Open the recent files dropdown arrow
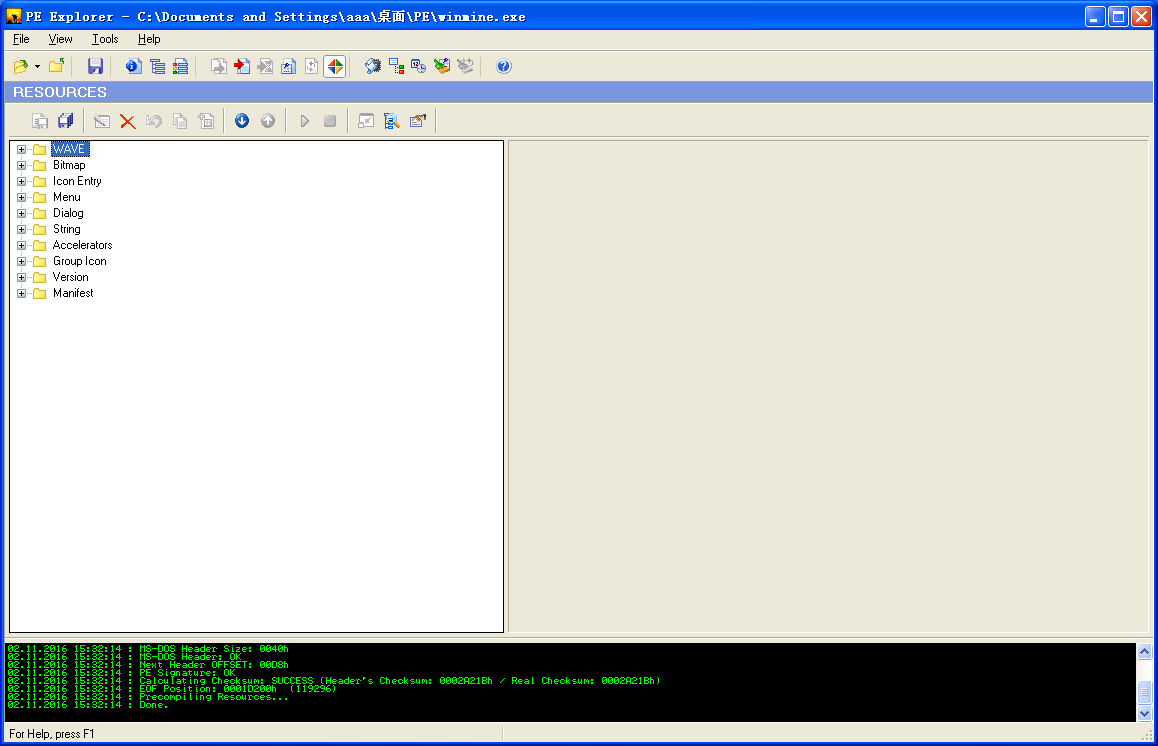 tap(38, 66)
